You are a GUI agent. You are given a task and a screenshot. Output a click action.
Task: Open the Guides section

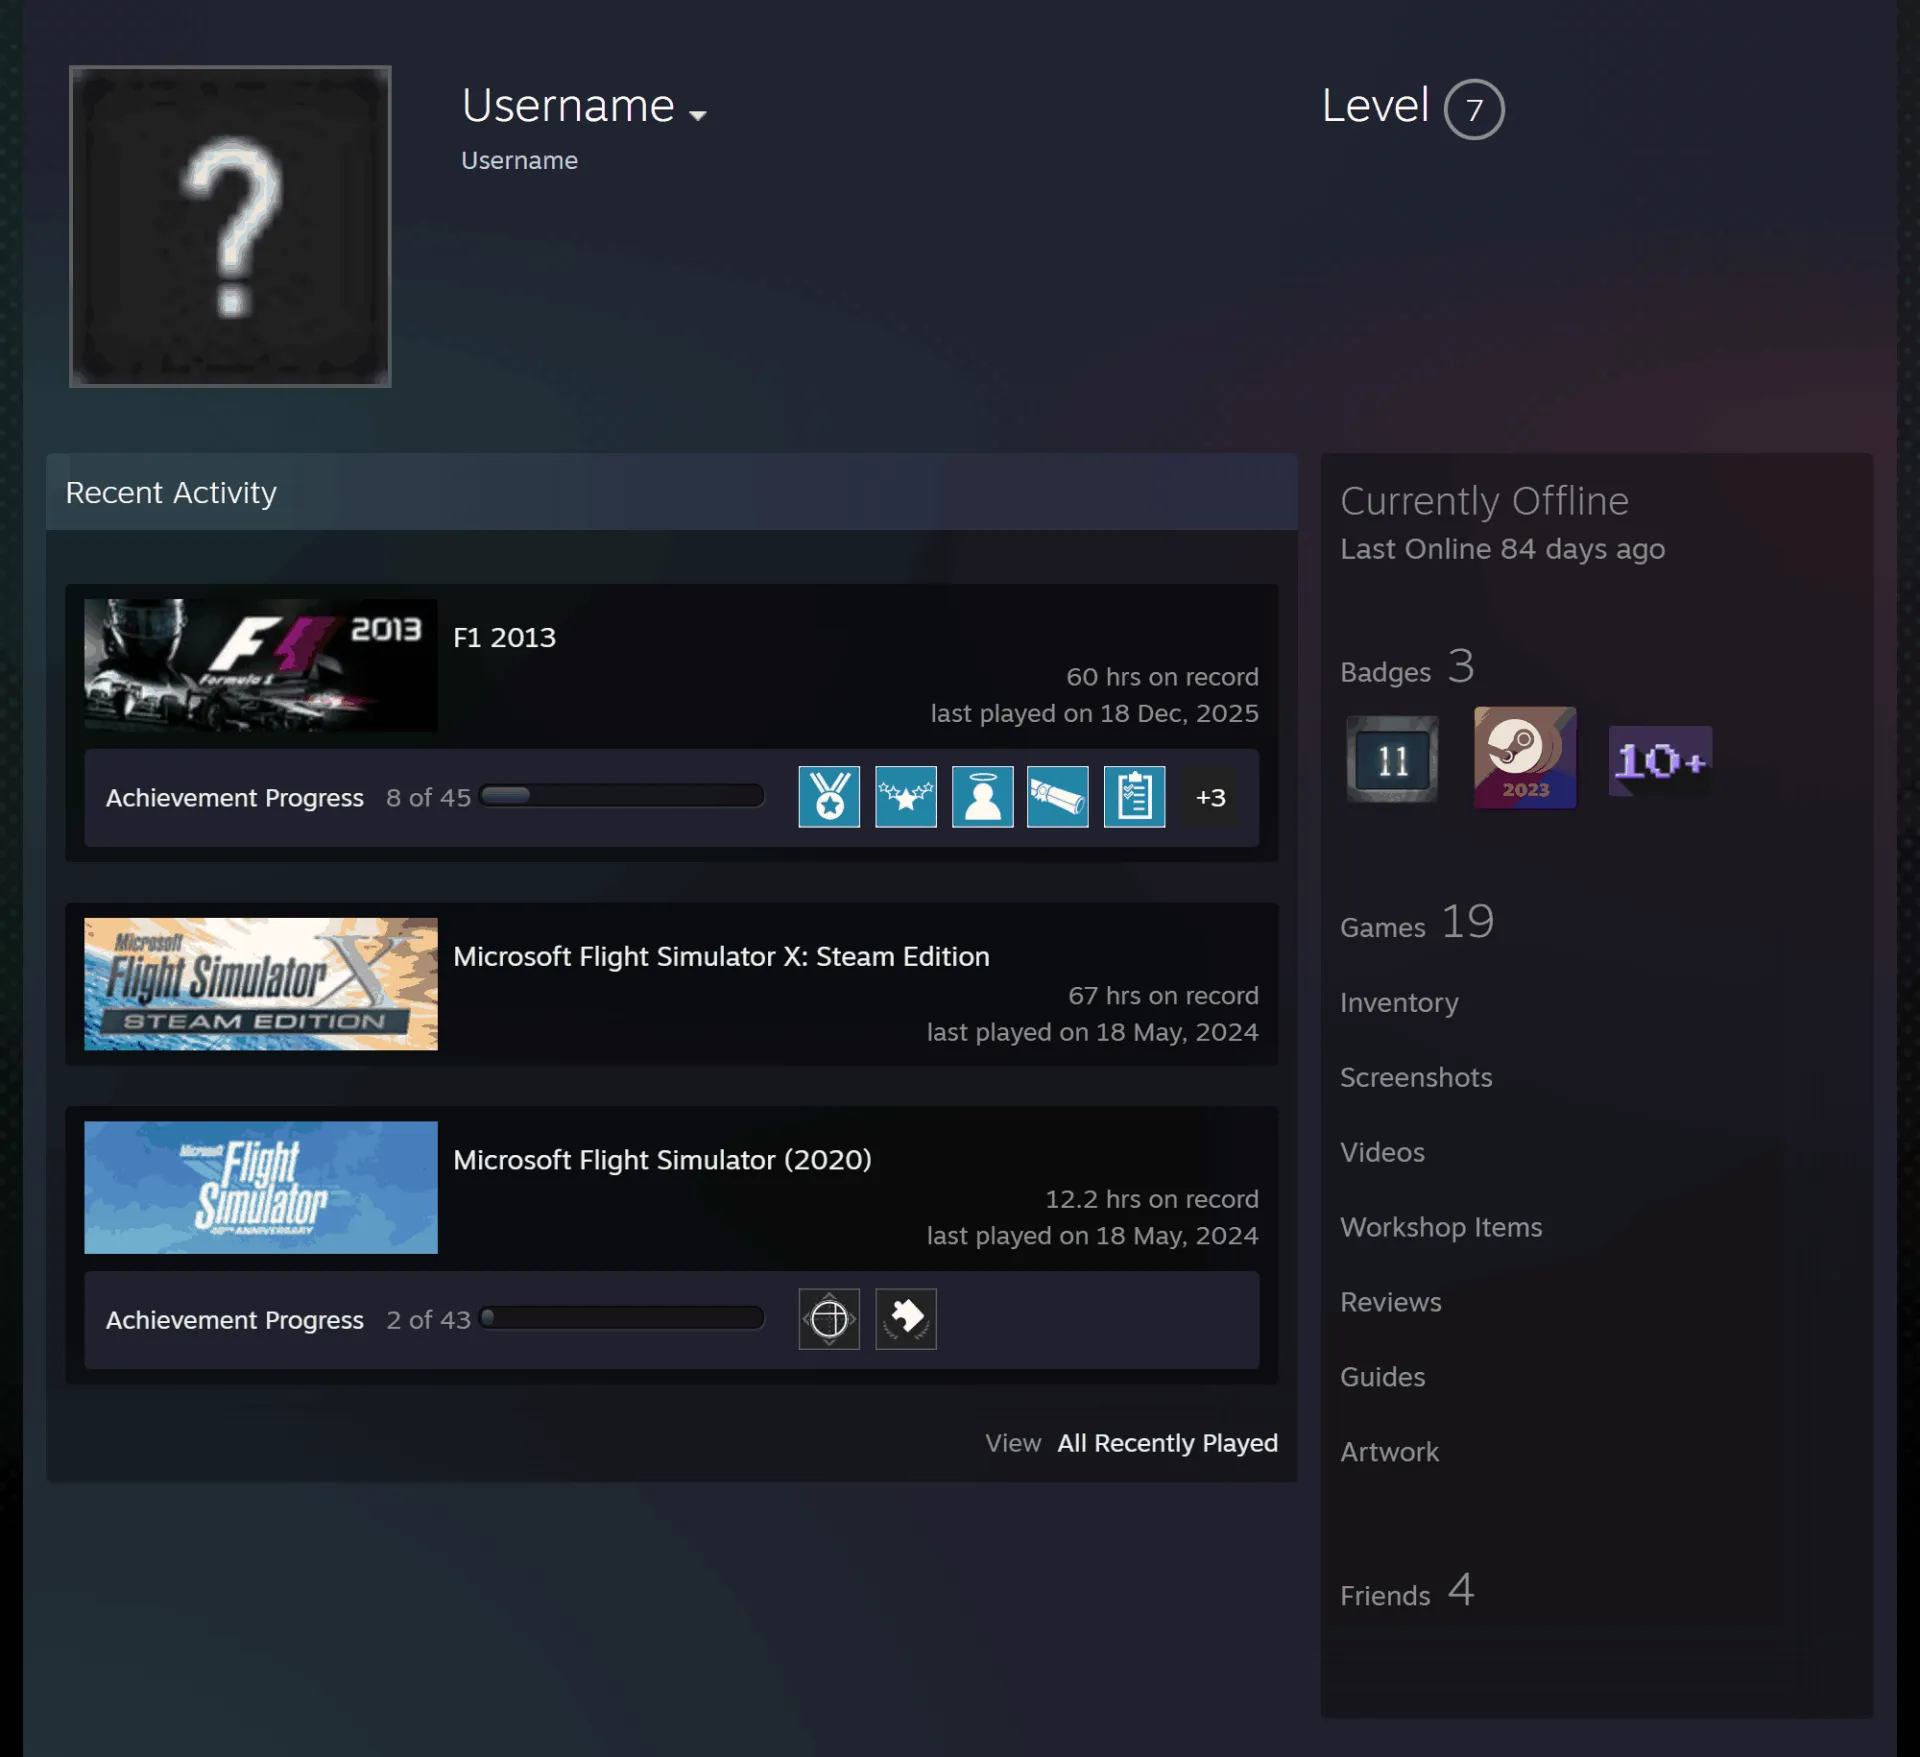pyautogui.click(x=1382, y=1377)
